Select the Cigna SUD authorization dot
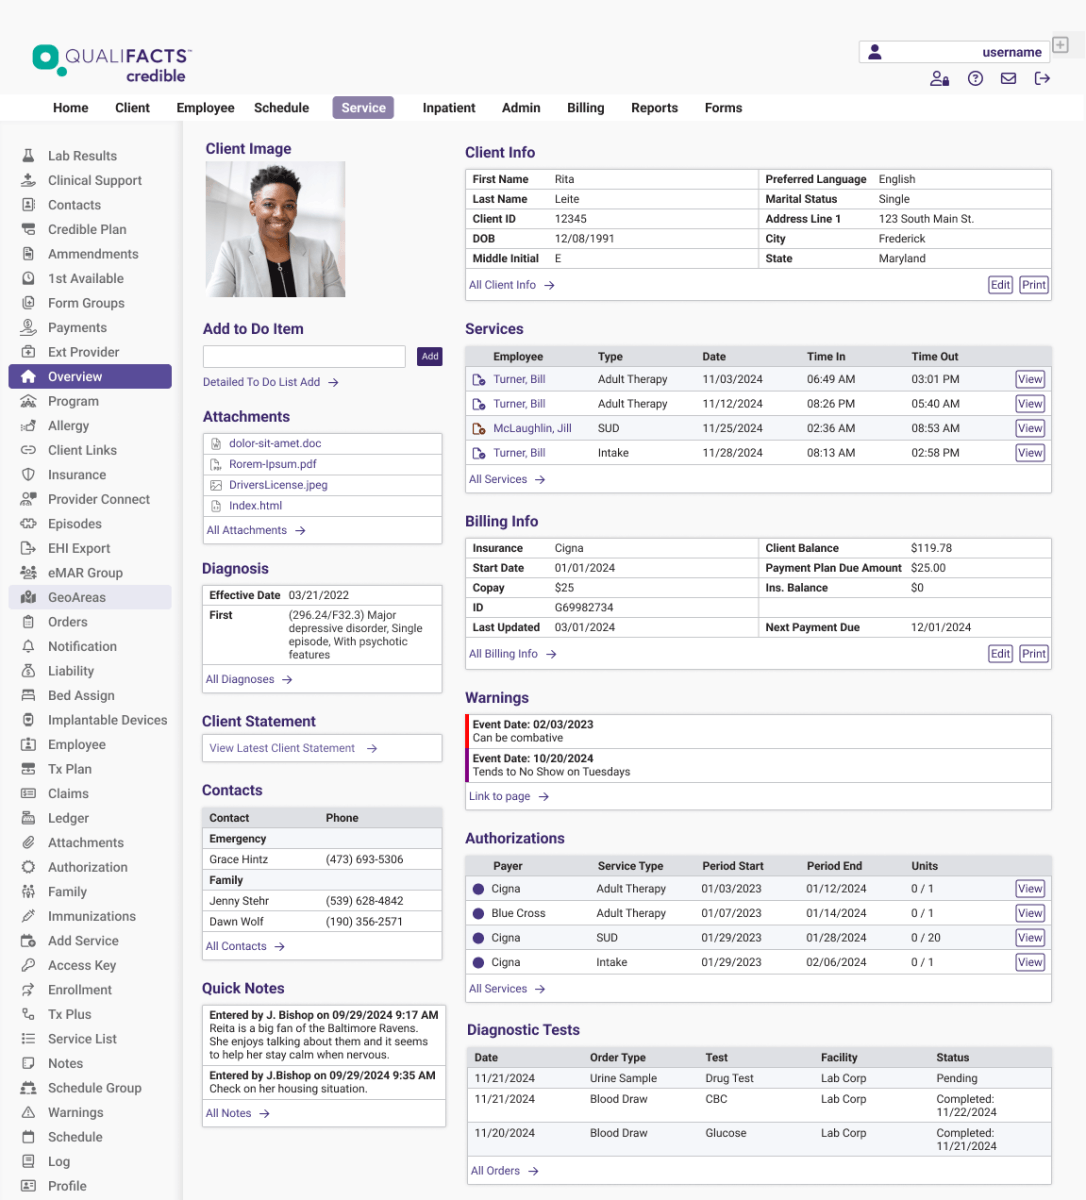 478,938
